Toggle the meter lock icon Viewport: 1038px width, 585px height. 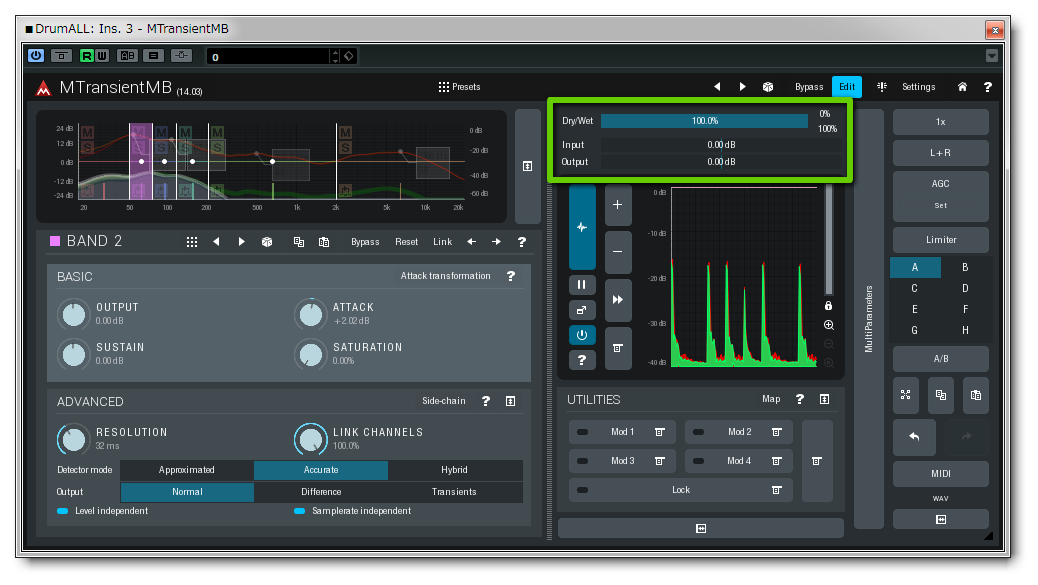[828, 306]
